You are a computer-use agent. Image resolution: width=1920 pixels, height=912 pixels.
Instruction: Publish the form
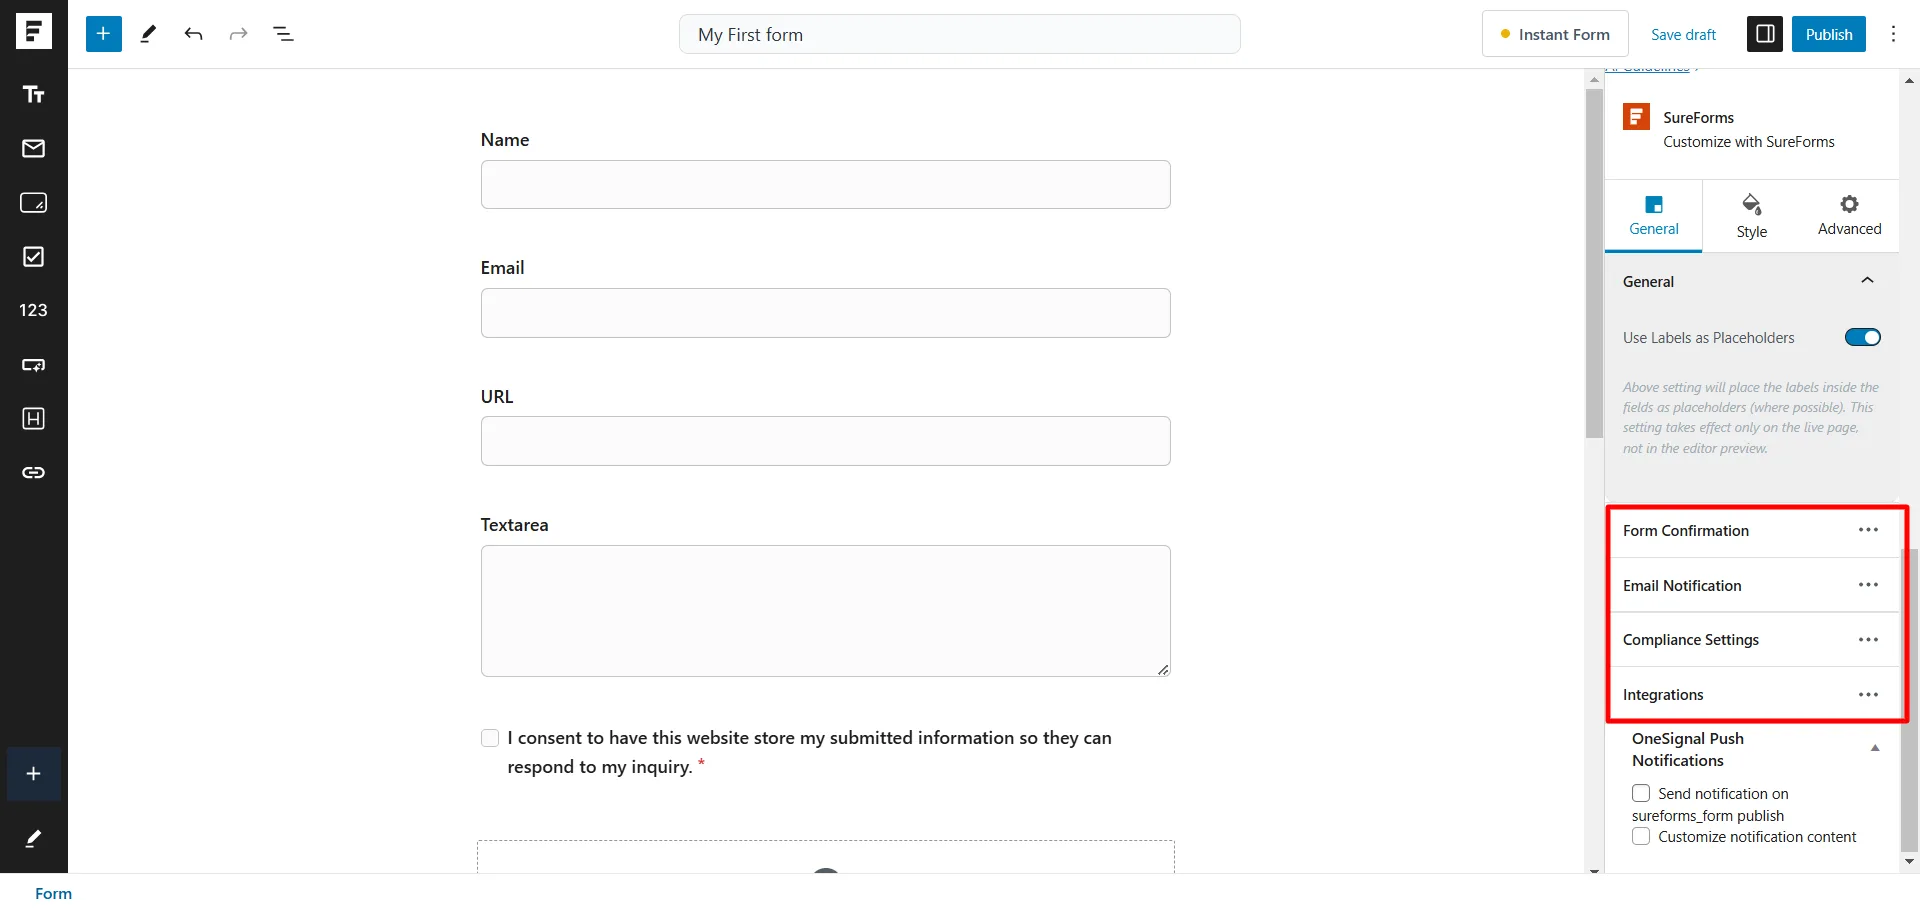pyautogui.click(x=1828, y=33)
